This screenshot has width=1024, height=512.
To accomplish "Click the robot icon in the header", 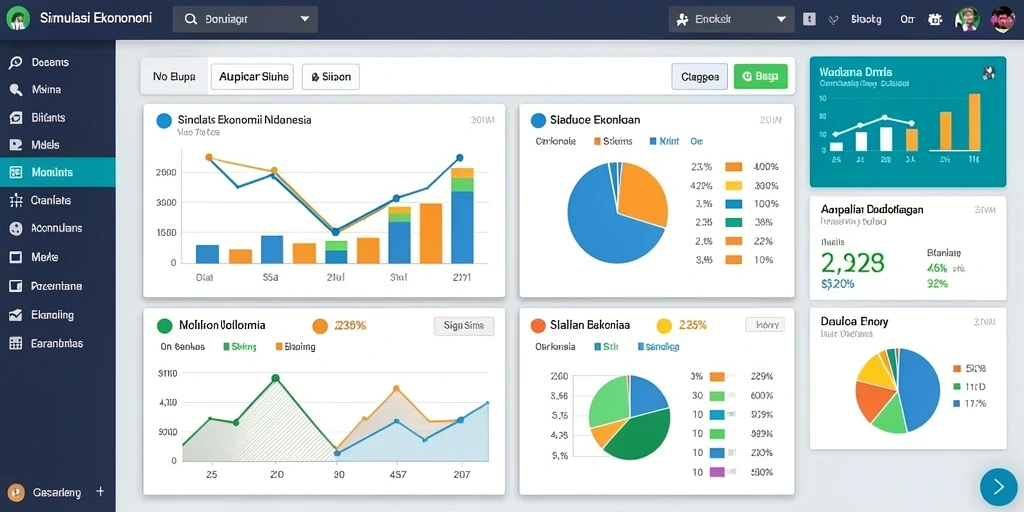I will (x=935, y=20).
